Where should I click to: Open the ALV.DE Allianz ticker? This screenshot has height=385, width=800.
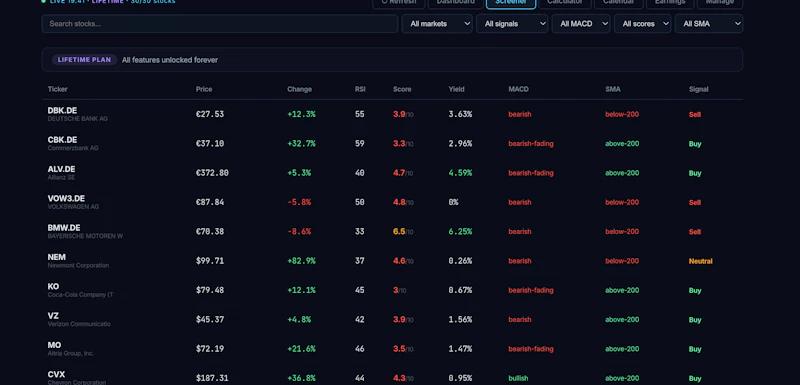click(61, 169)
